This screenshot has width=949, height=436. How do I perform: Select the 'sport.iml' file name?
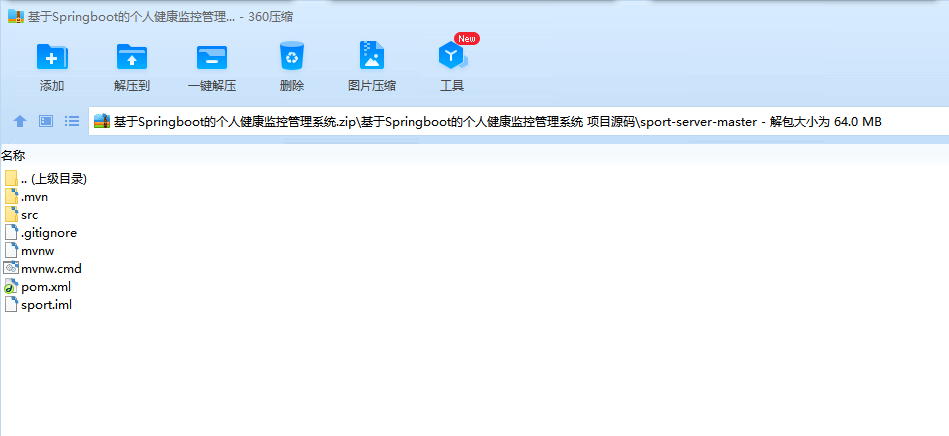coord(47,305)
